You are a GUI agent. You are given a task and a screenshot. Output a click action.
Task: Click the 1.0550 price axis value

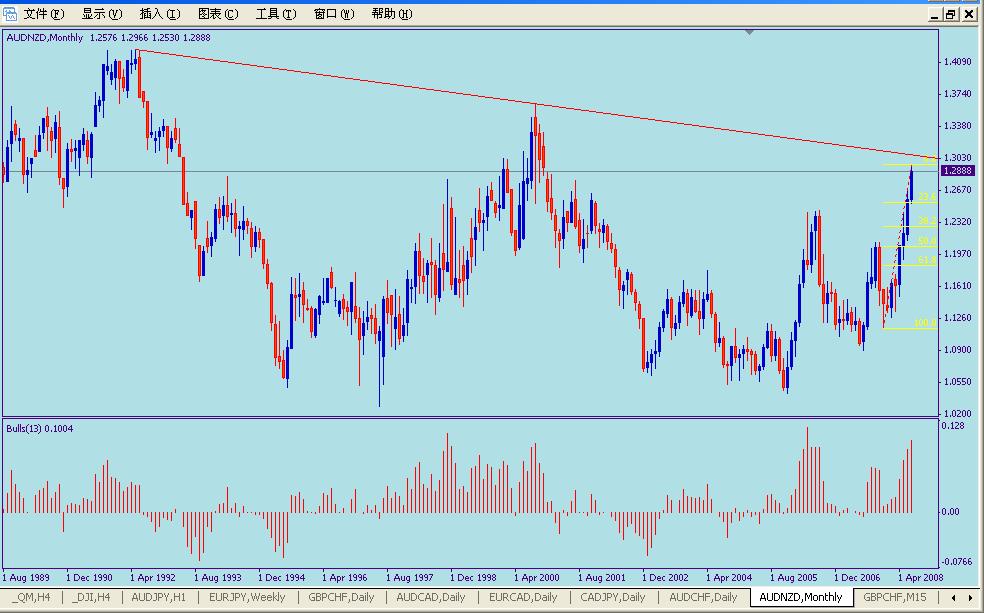tap(958, 381)
